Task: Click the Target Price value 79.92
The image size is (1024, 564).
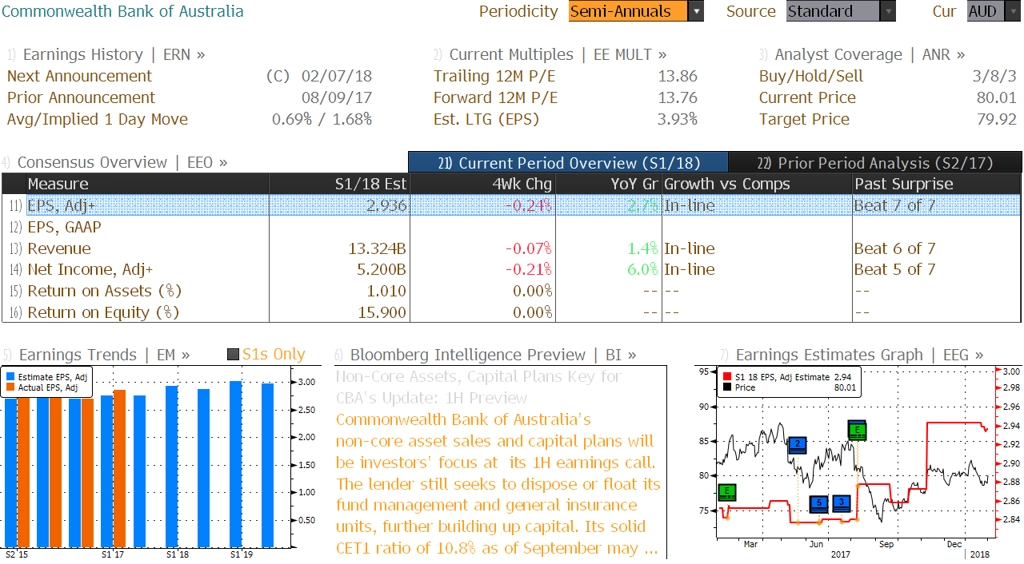Action: [997, 119]
